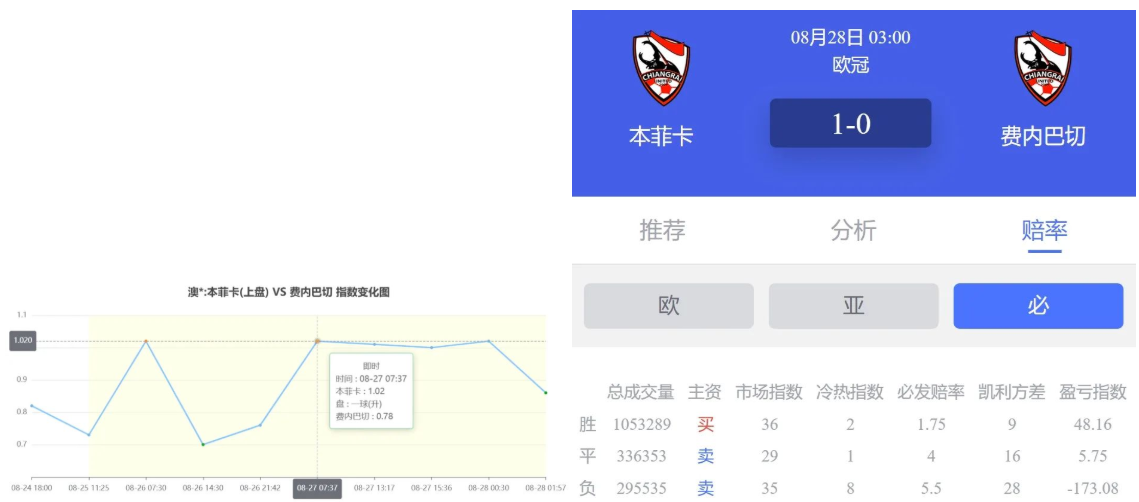Image resolution: width=1139 pixels, height=502 pixels.
Task: Click the green final data point at 08-28 01:57
Action: 545,392
